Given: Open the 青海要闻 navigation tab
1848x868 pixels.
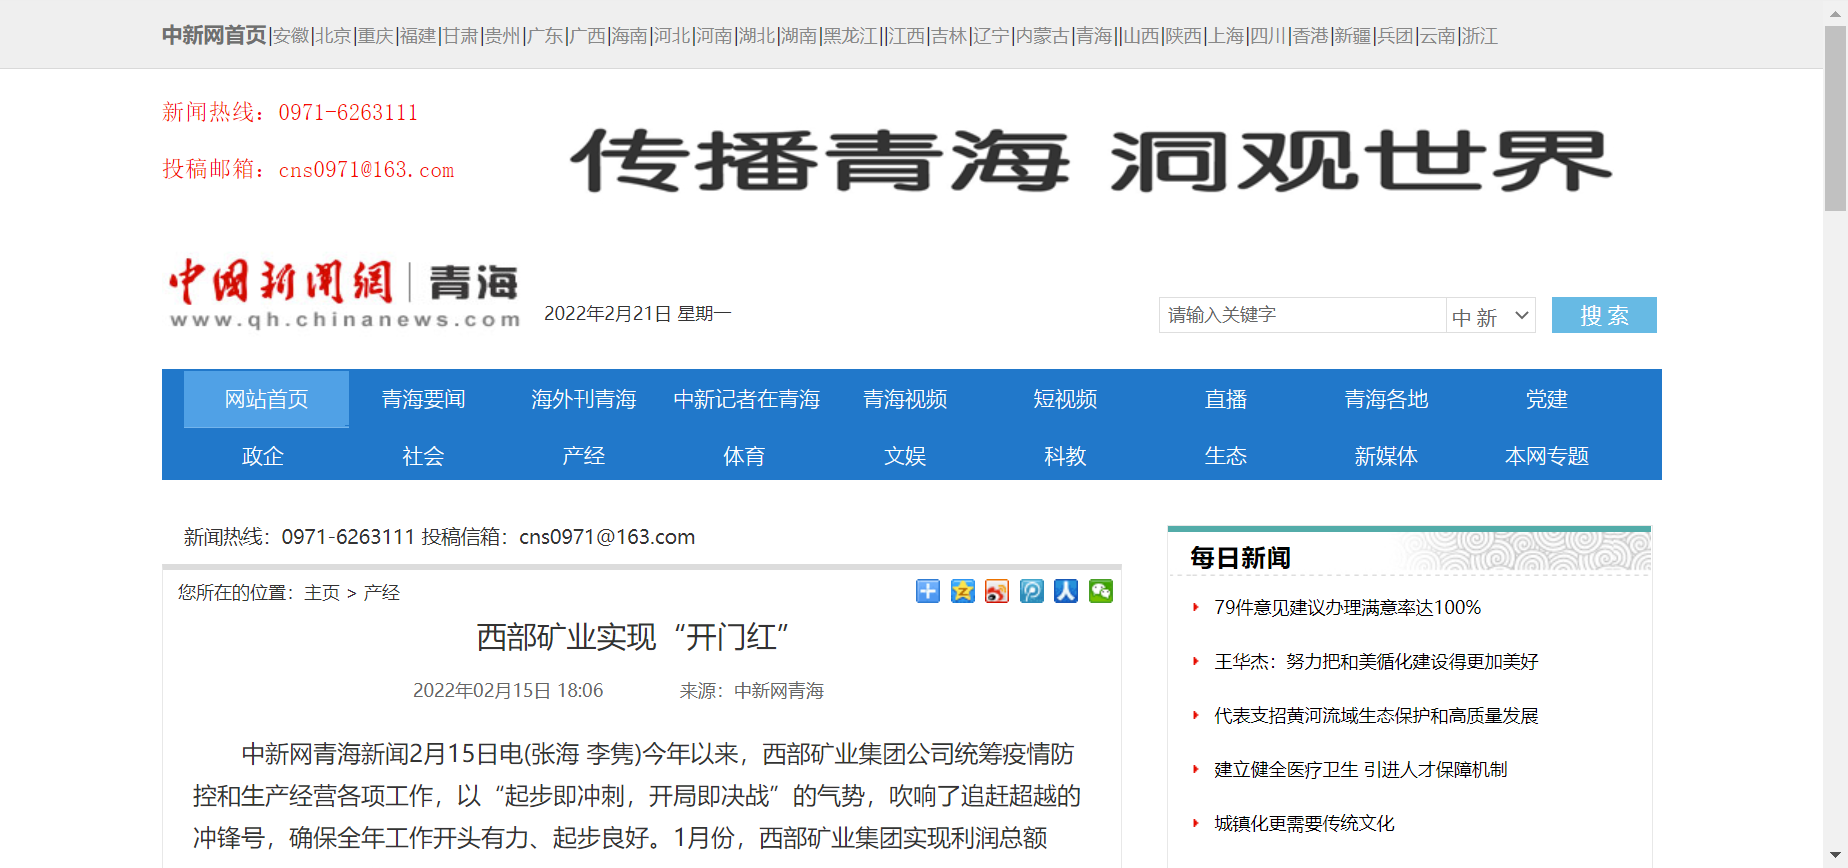Looking at the screenshot, I should pos(423,400).
